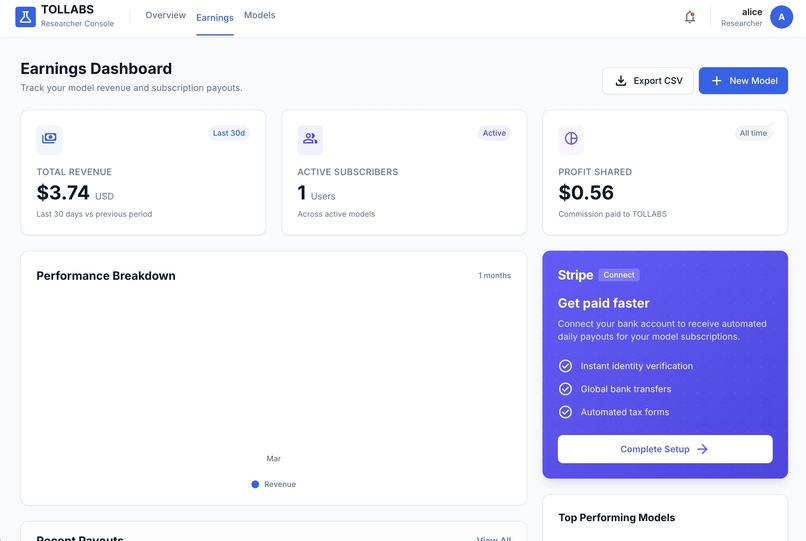
Task: Click the arrow icon in Complete Setup
Action: click(702, 449)
